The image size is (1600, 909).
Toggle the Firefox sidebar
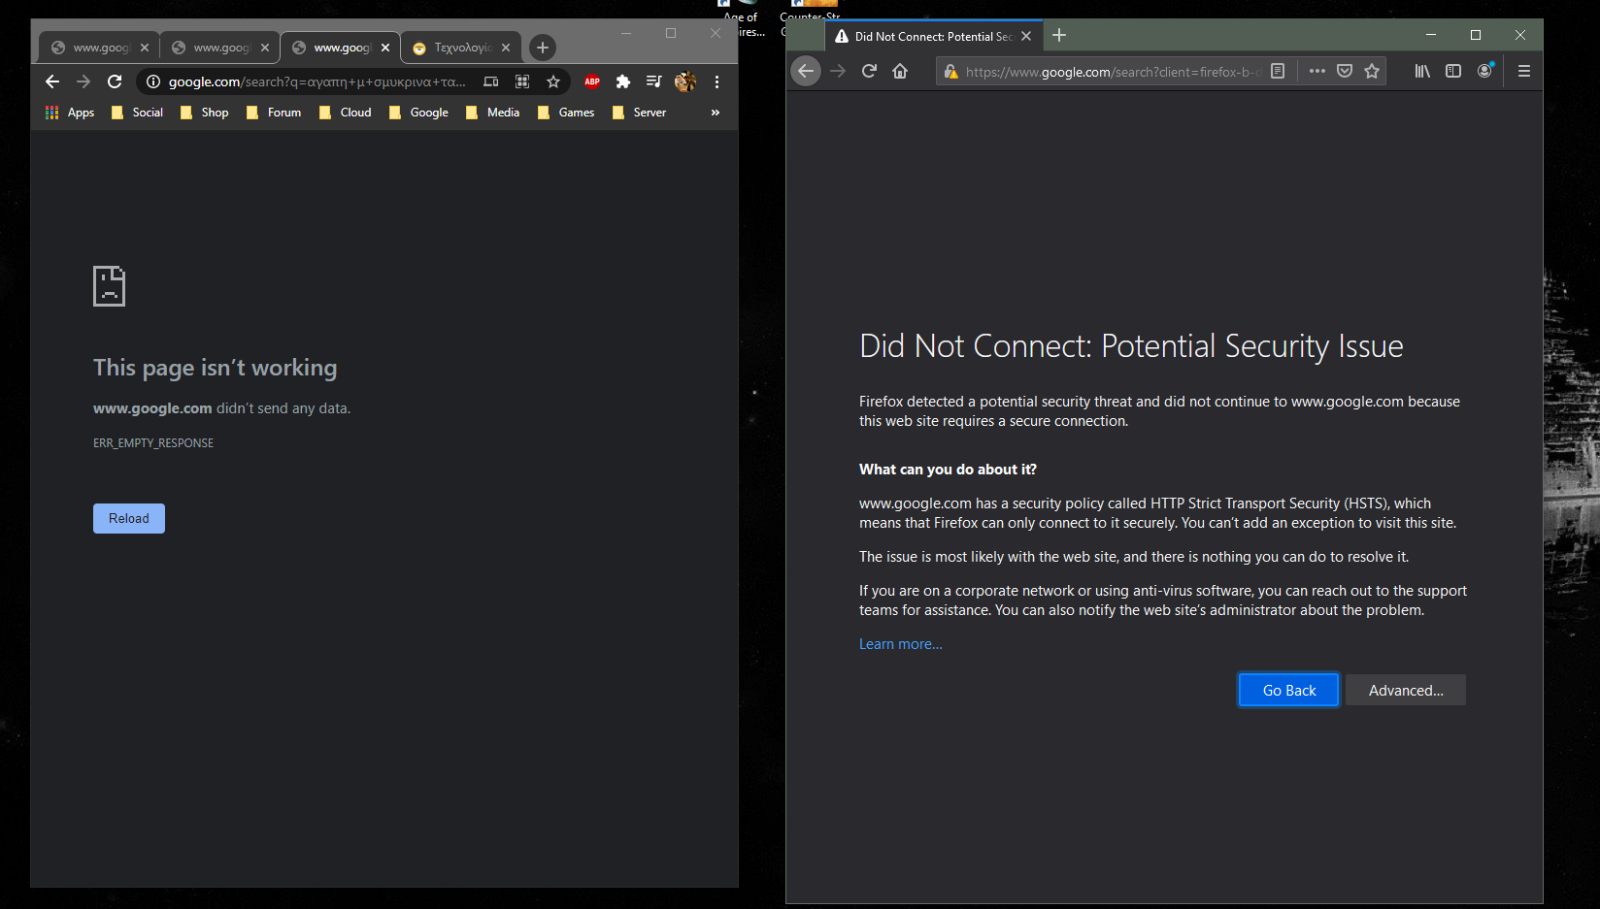(x=1453, y=71)
